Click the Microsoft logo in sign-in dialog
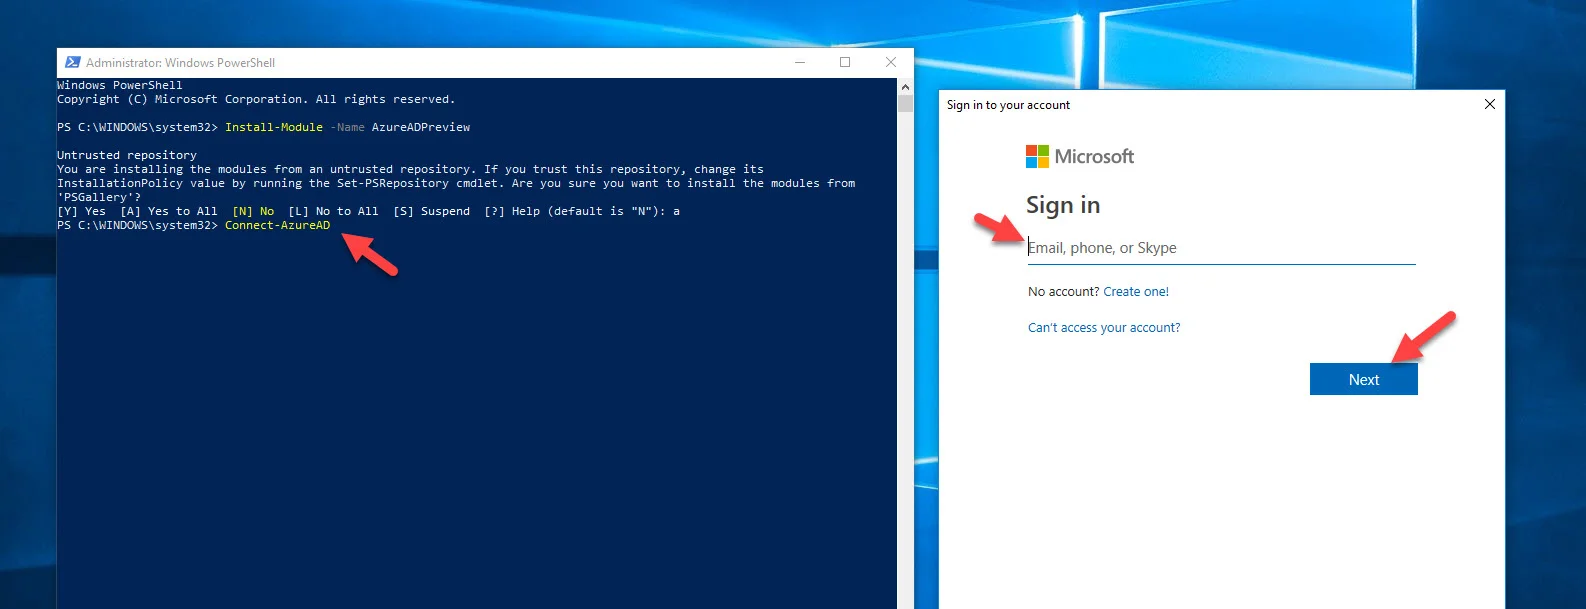Viewport: 1586px width, 609px height. [1080, 156]
